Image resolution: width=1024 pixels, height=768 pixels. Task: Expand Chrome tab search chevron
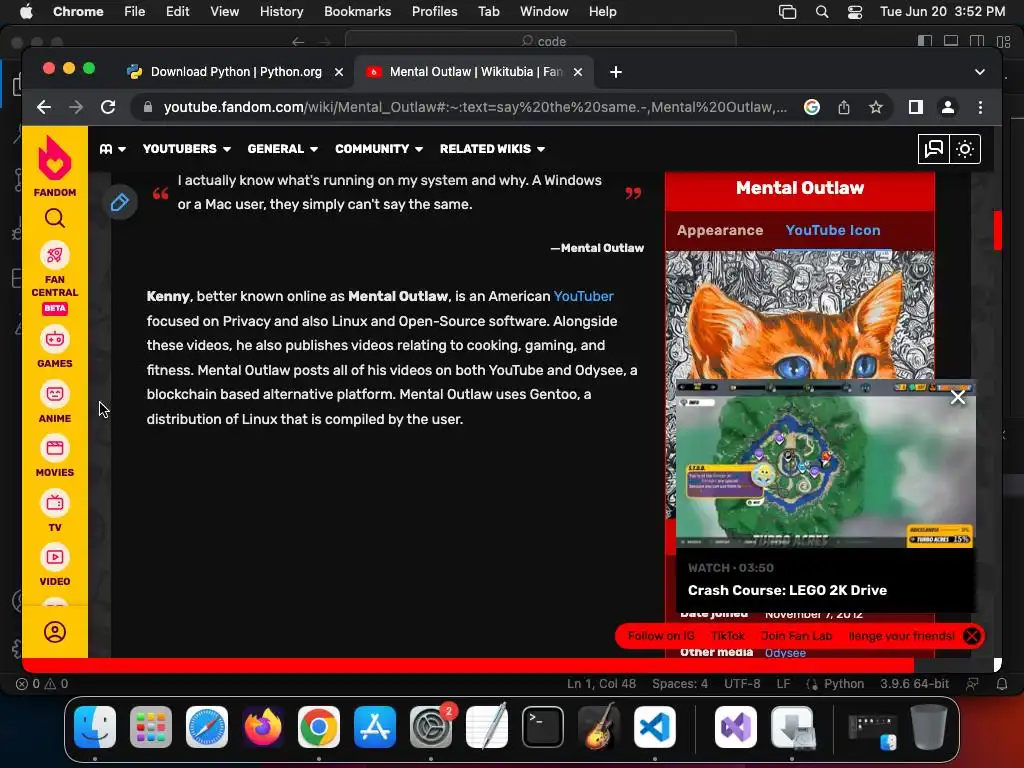(x=980, y=72)
